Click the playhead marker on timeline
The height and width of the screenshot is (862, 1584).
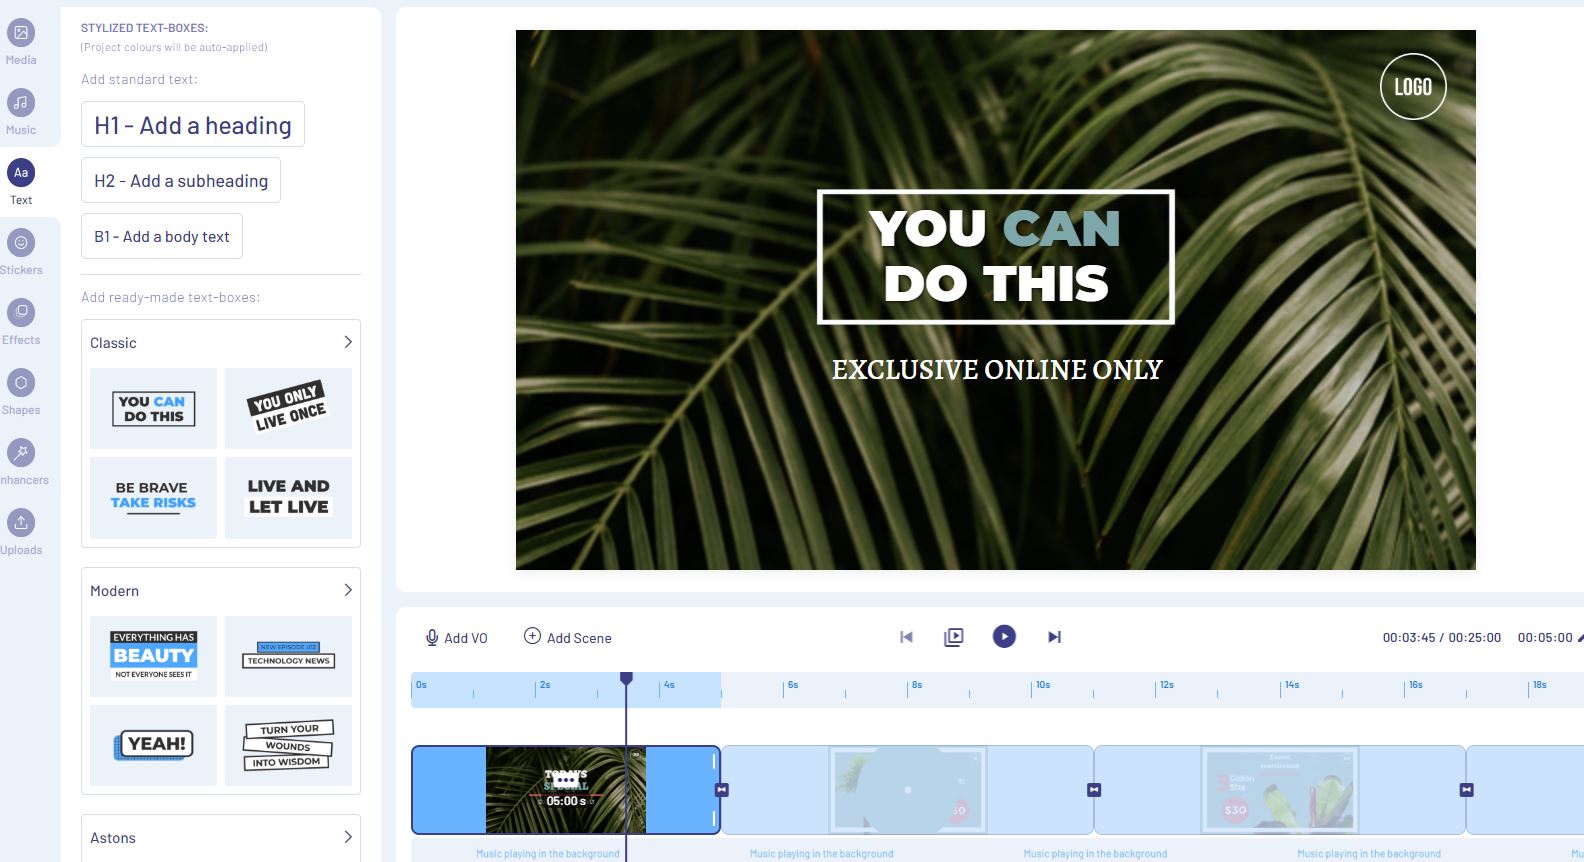tap(626, 679)
